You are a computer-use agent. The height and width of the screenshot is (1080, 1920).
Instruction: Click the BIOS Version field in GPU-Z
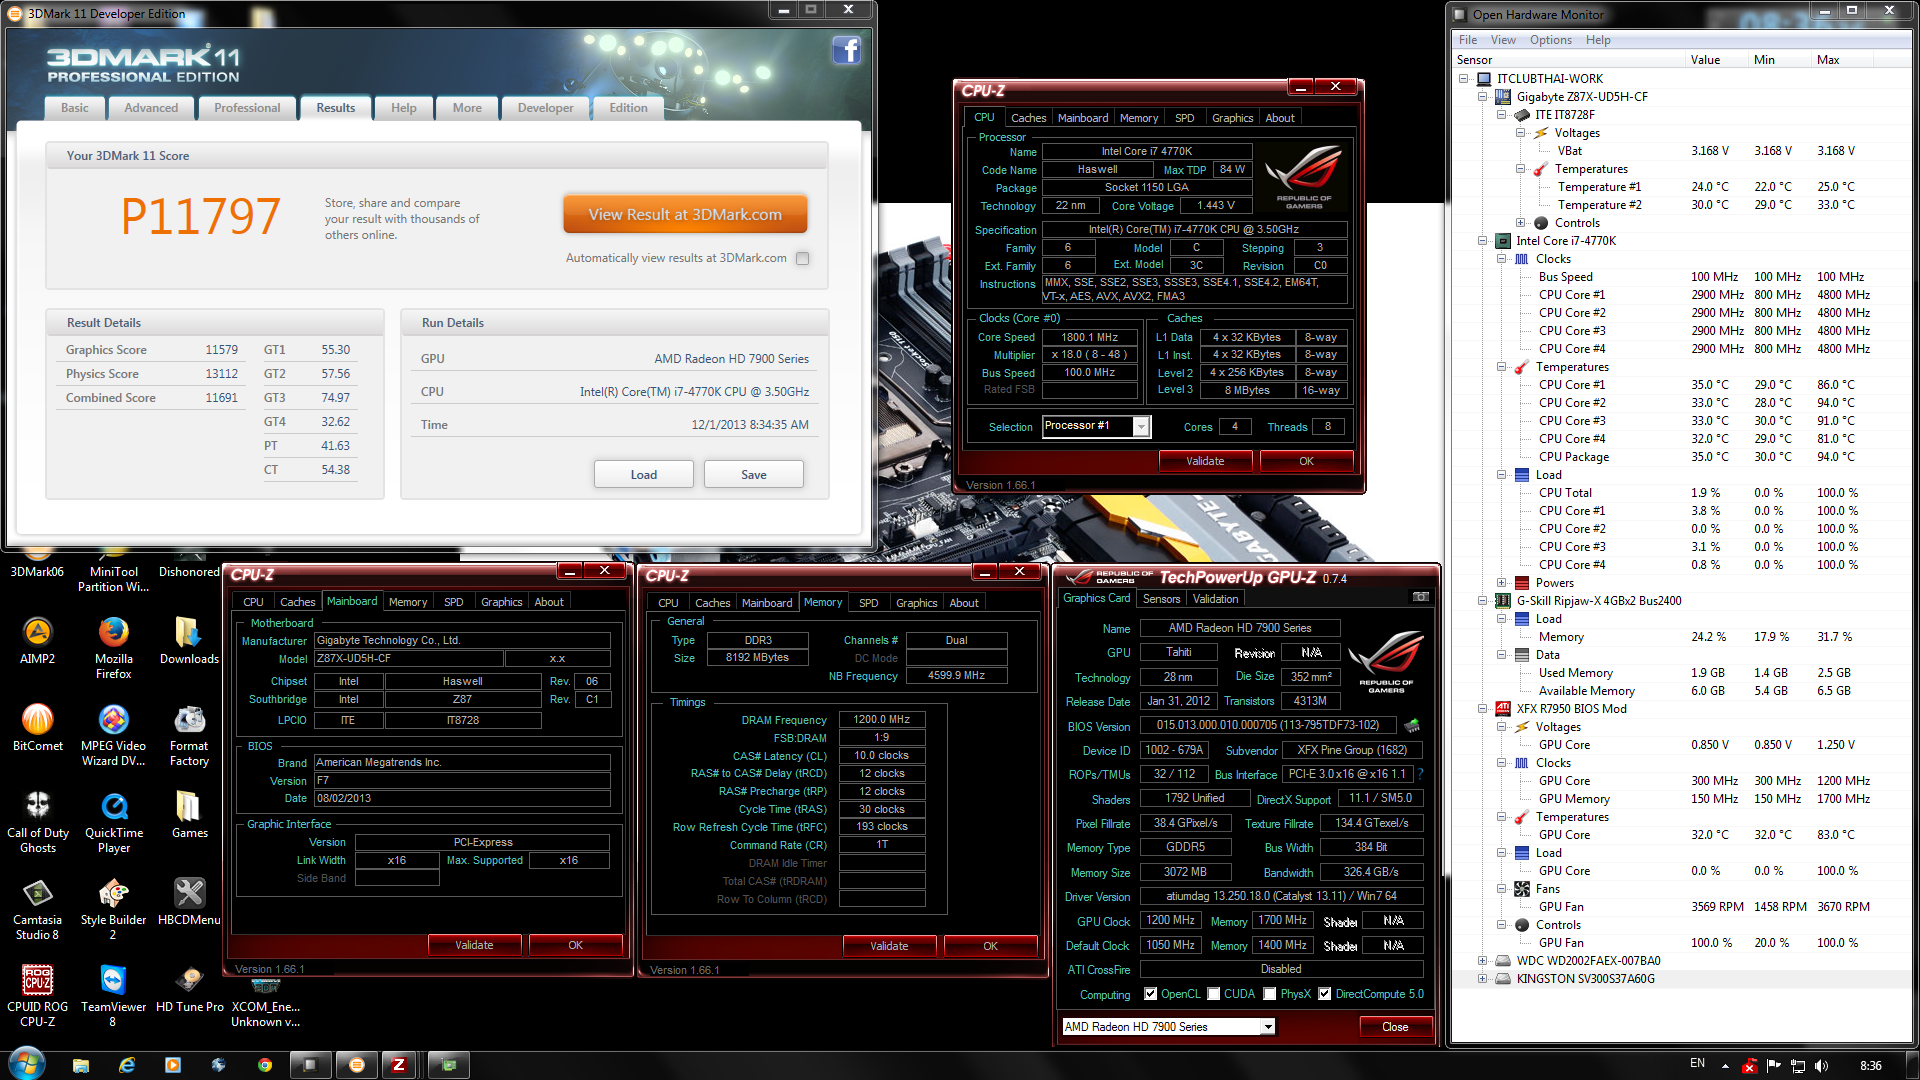click(1267, 725)
